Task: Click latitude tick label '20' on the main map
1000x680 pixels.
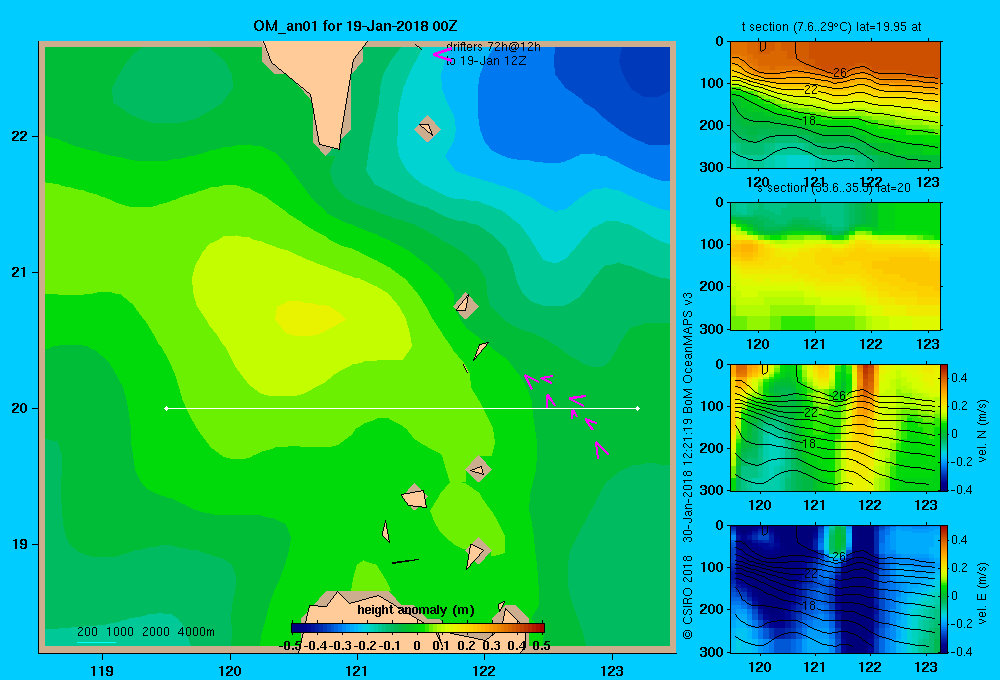Action: [20, 408]
